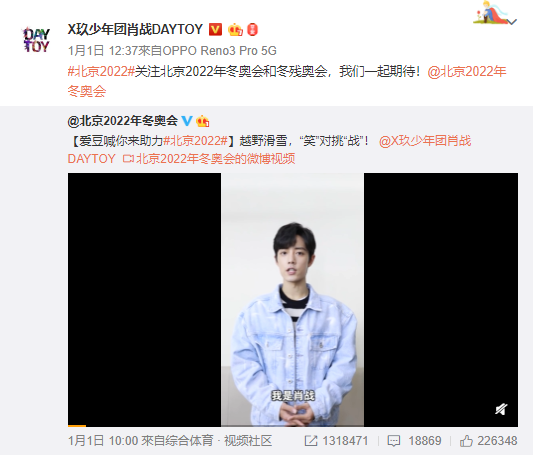This screenshot has height=455, width=533.
Task: Play the video of the man in denim jacket
Action: [x=293, y=299]
